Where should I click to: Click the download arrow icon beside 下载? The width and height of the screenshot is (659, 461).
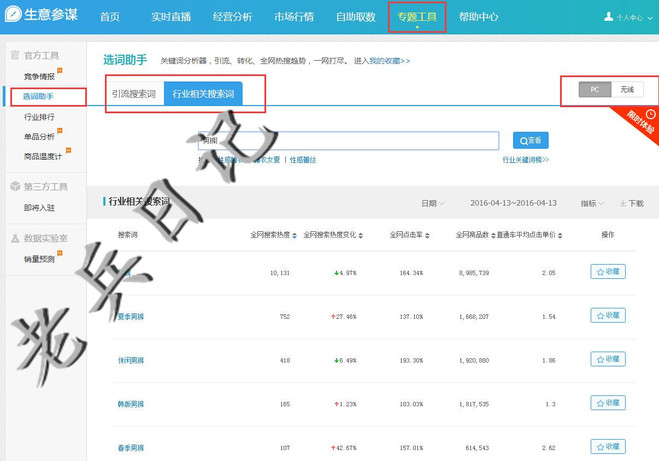point(623,203)
